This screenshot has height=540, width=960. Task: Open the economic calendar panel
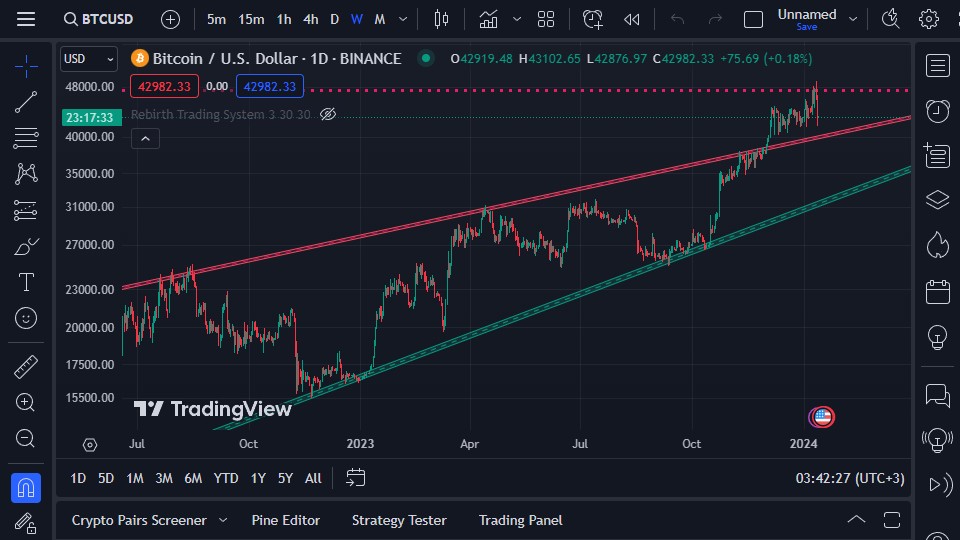(x=937, y=291)
